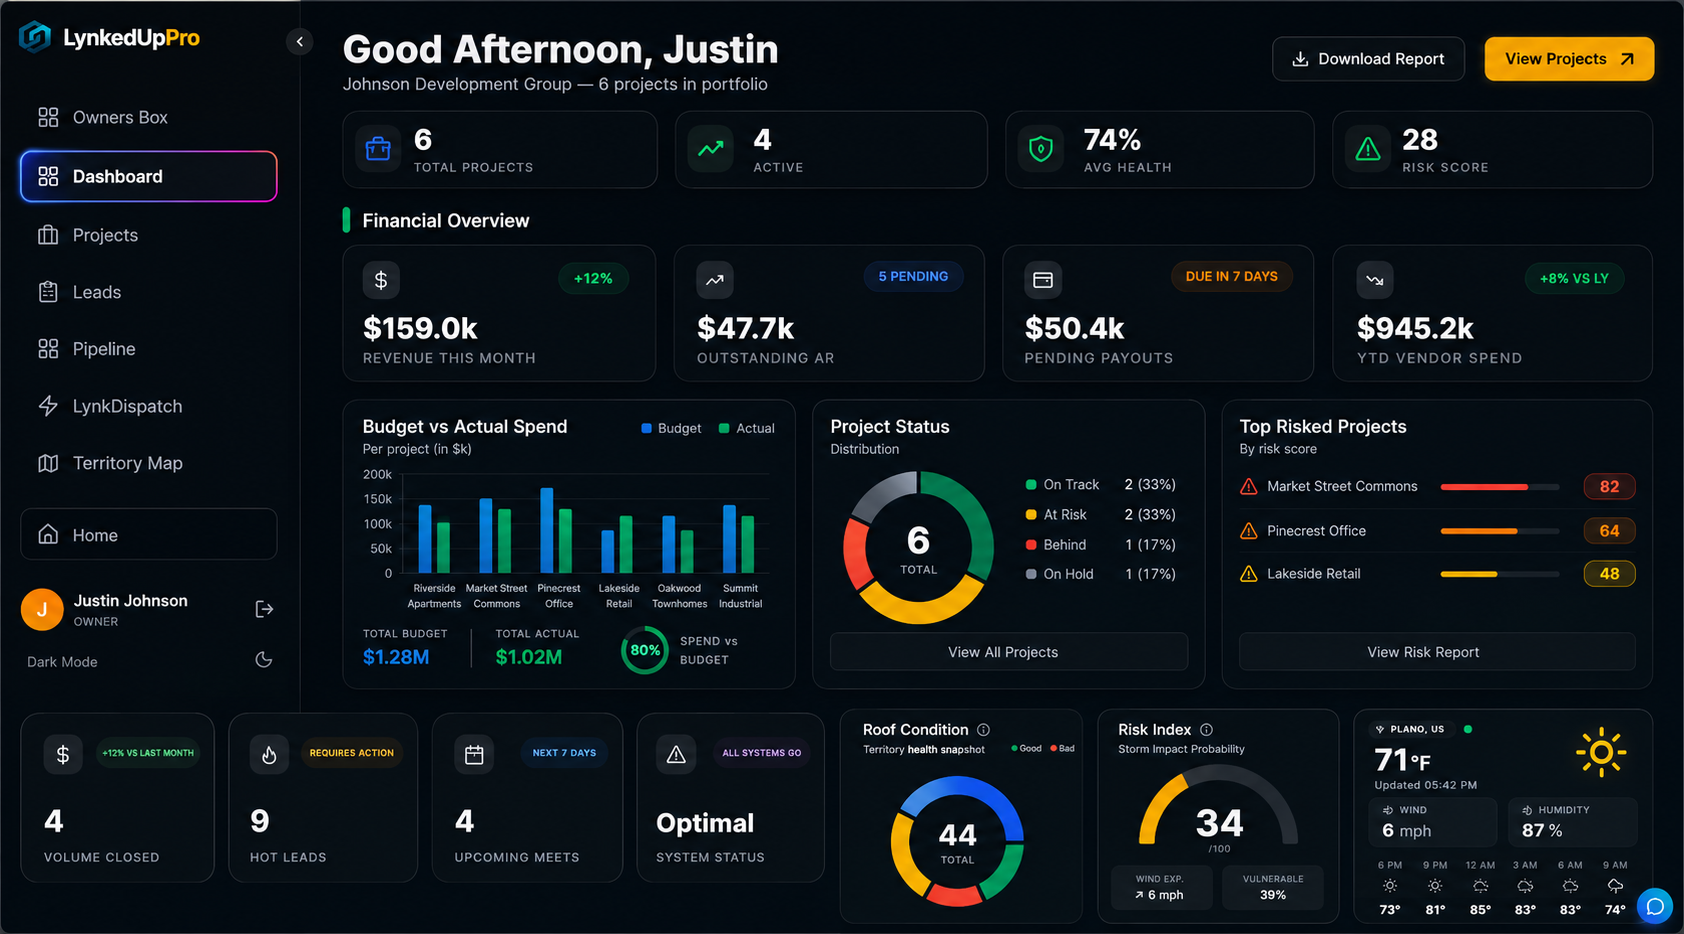
Task: Click the sun weather icon
Action: pyautogui.click(x=1600, y=752)
